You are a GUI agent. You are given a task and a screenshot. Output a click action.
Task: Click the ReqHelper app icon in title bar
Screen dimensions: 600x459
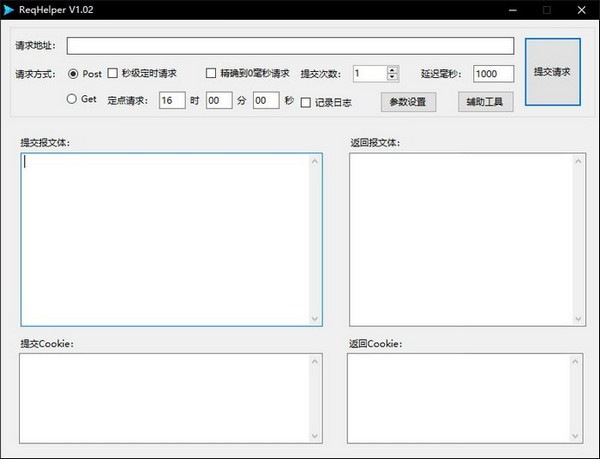[x=9, y=9]
